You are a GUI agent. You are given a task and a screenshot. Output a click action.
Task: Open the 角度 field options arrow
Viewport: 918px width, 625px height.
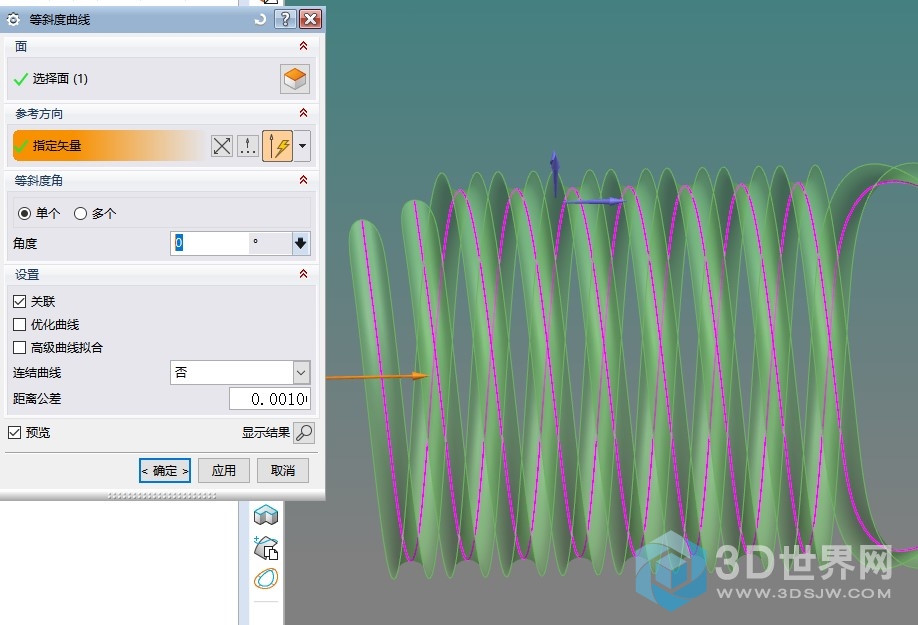coord(301,243)
